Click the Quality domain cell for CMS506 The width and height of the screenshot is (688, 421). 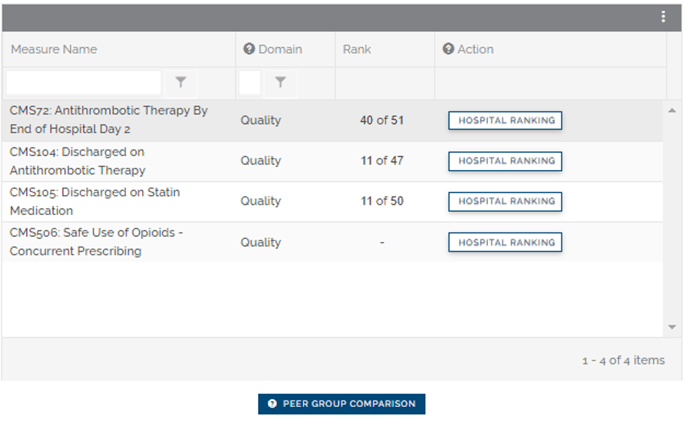(260, 242)
